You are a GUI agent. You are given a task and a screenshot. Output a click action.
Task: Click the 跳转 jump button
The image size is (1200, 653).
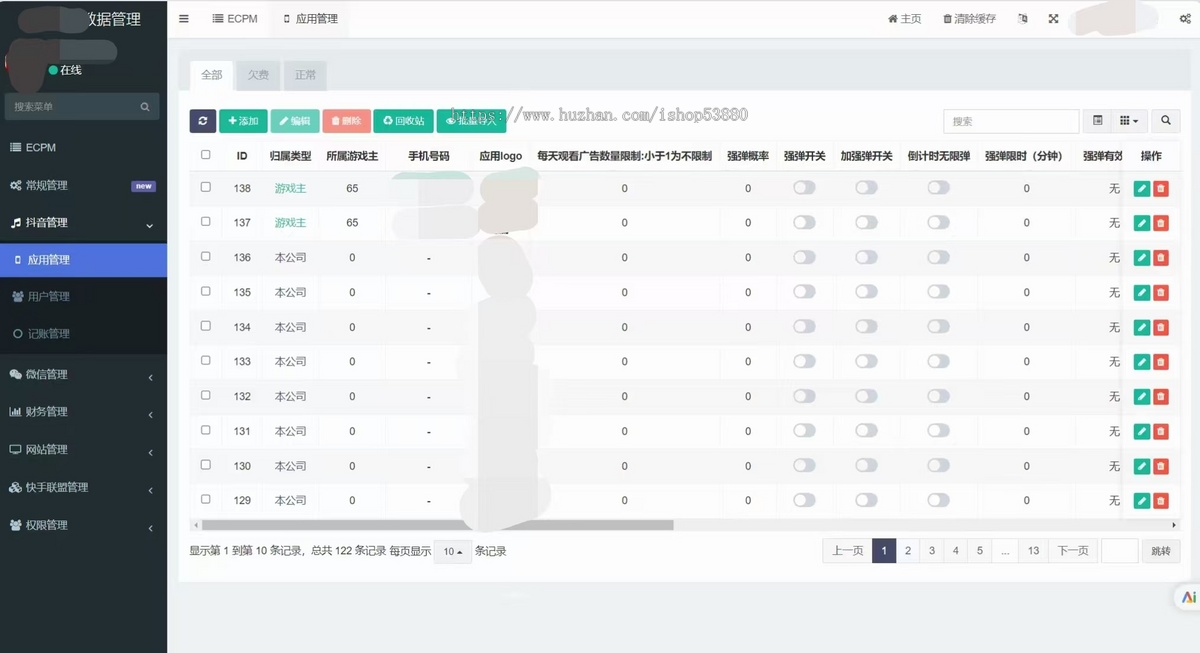(x=1160, y=551)
